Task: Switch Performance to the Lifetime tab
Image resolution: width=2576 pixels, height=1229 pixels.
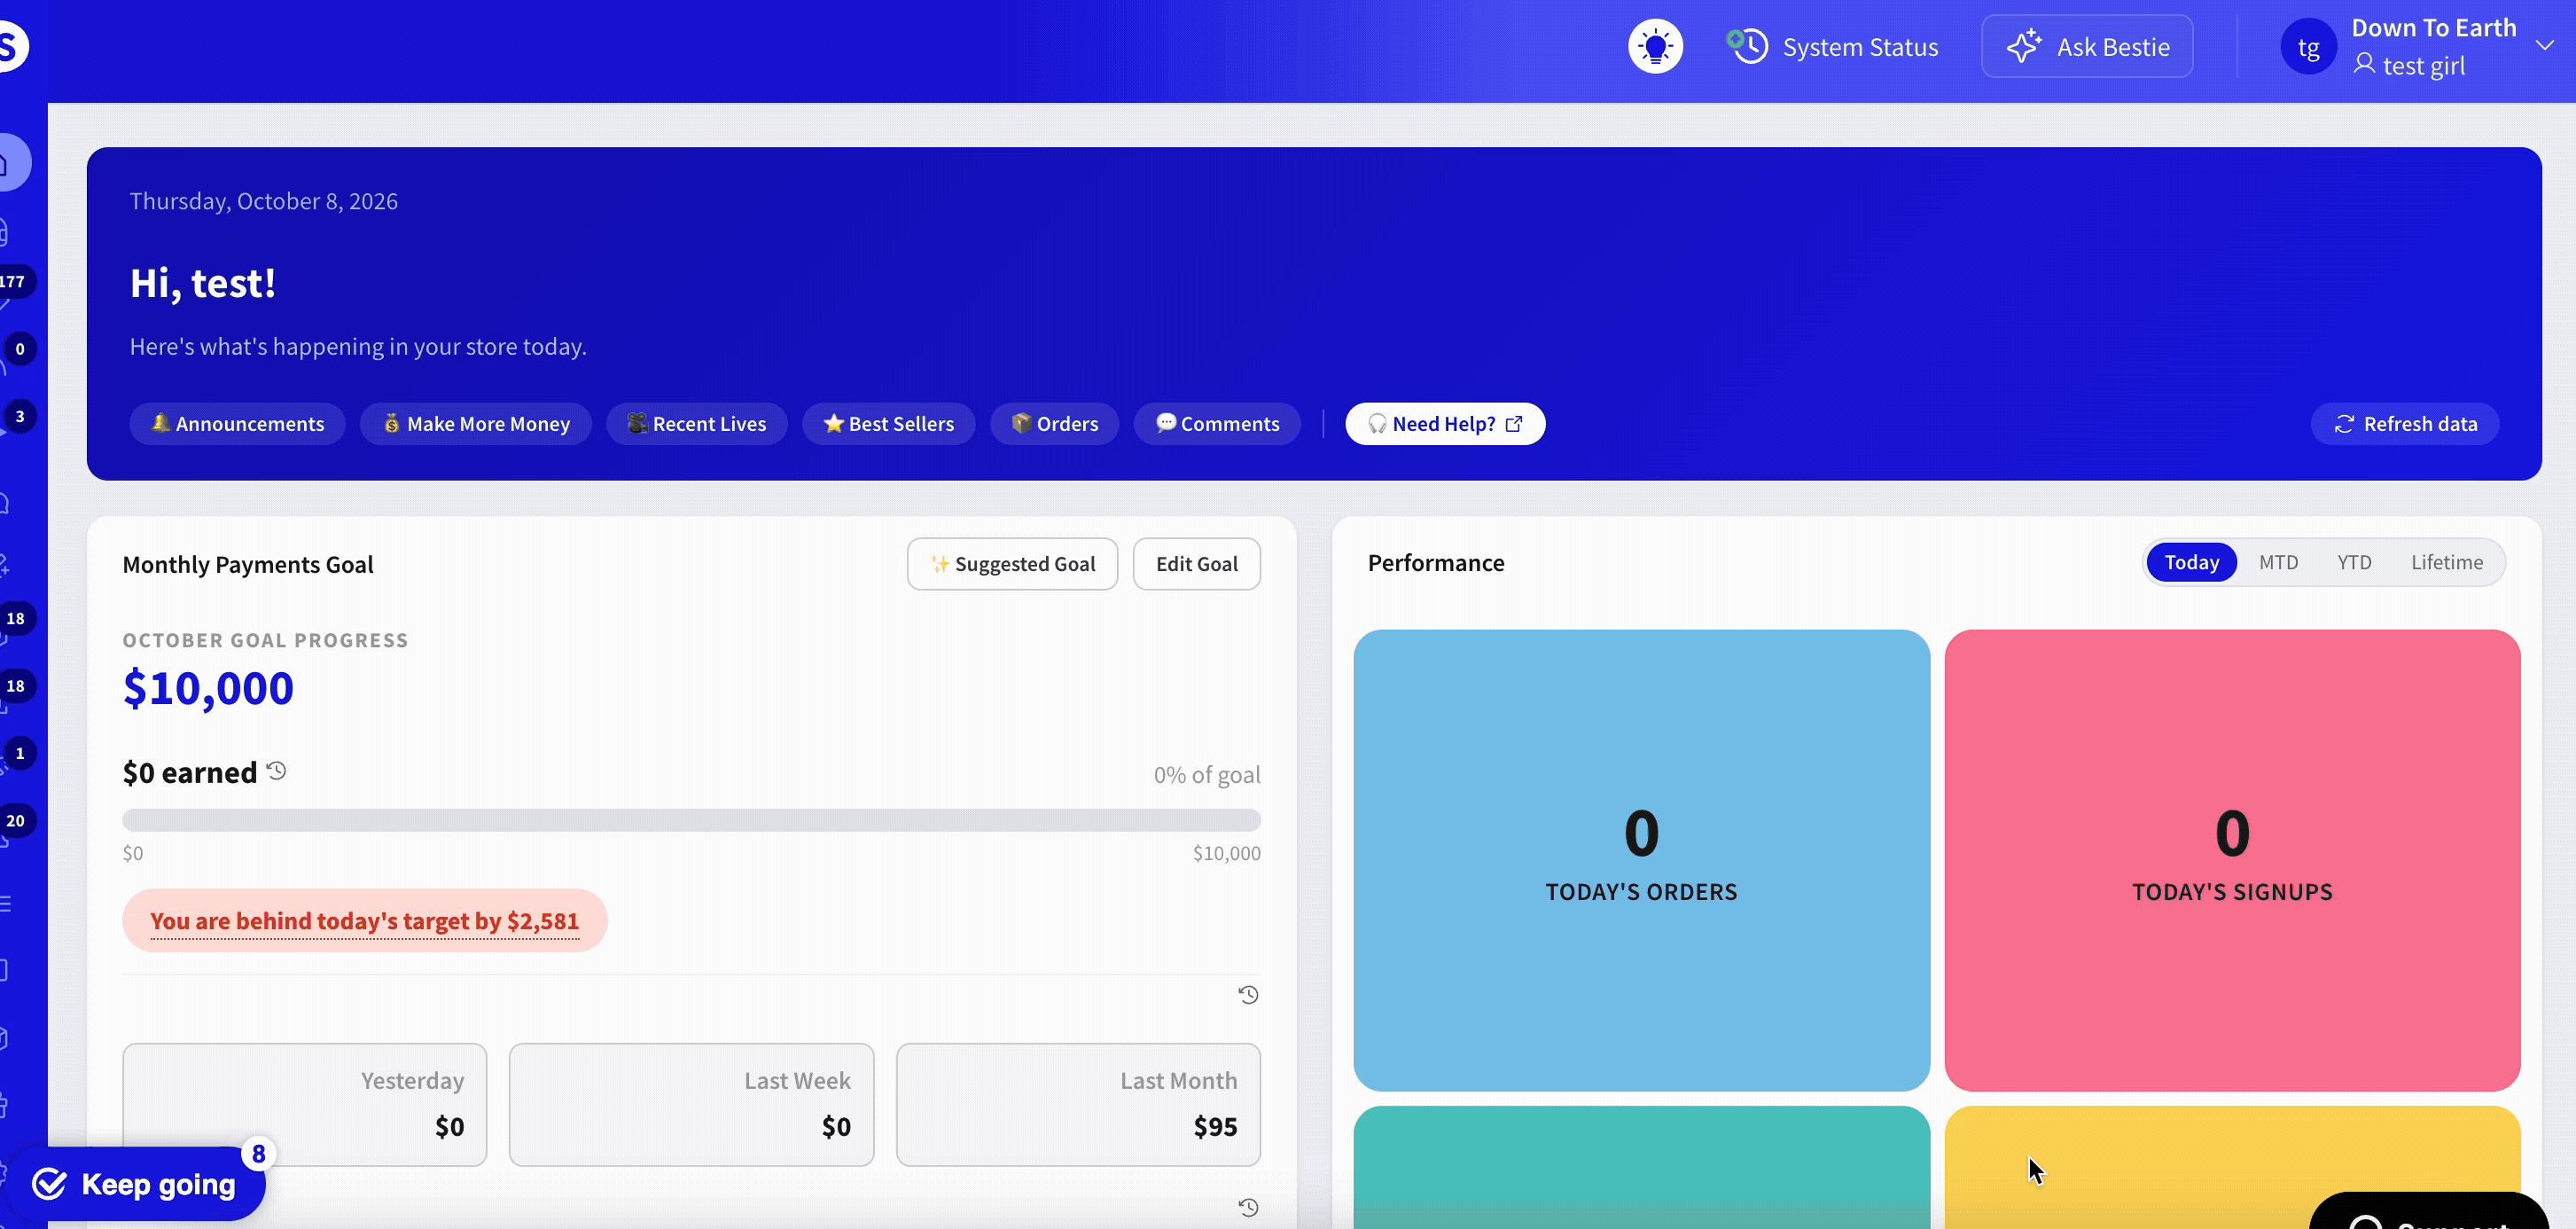Action: (x=2446, y=563)
